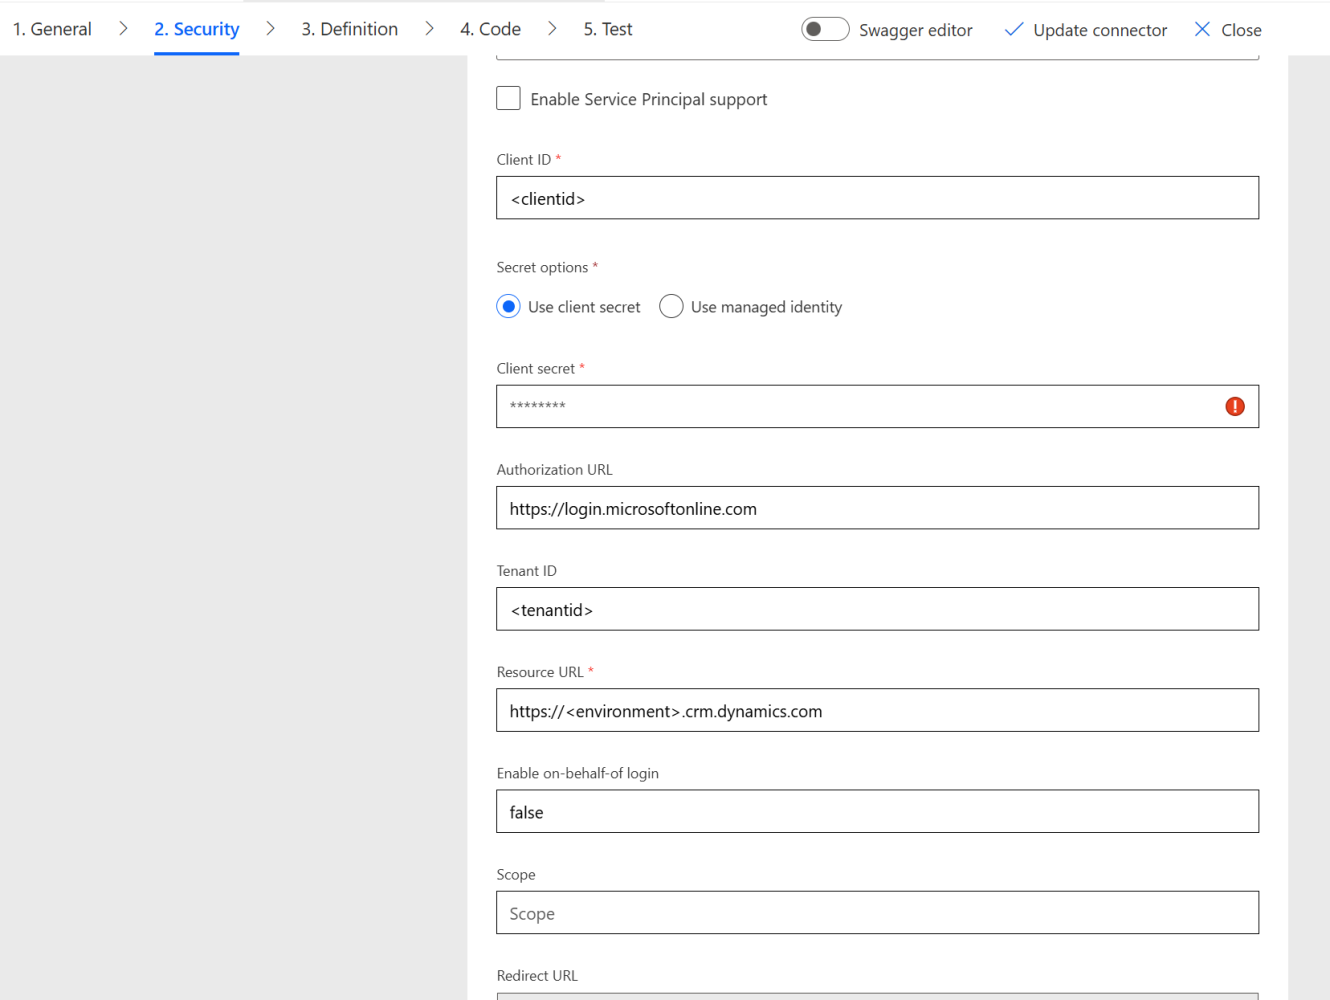Click chevron arrow after Code step

click(x=552, y=29)
